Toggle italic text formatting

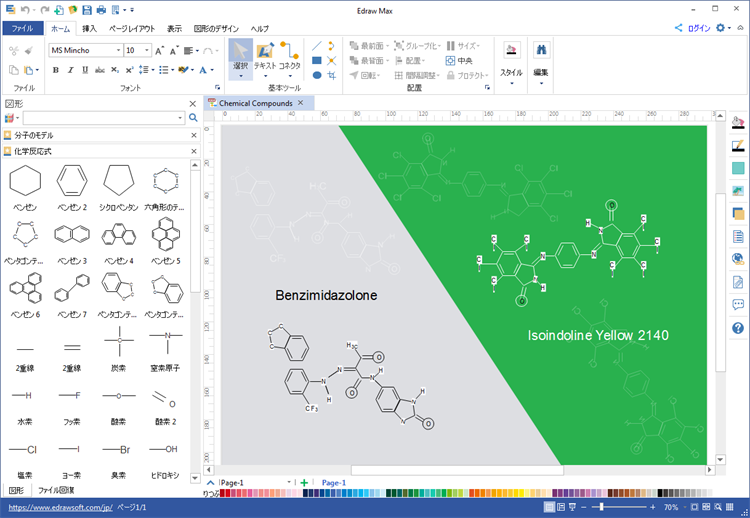tap(70, 70)
